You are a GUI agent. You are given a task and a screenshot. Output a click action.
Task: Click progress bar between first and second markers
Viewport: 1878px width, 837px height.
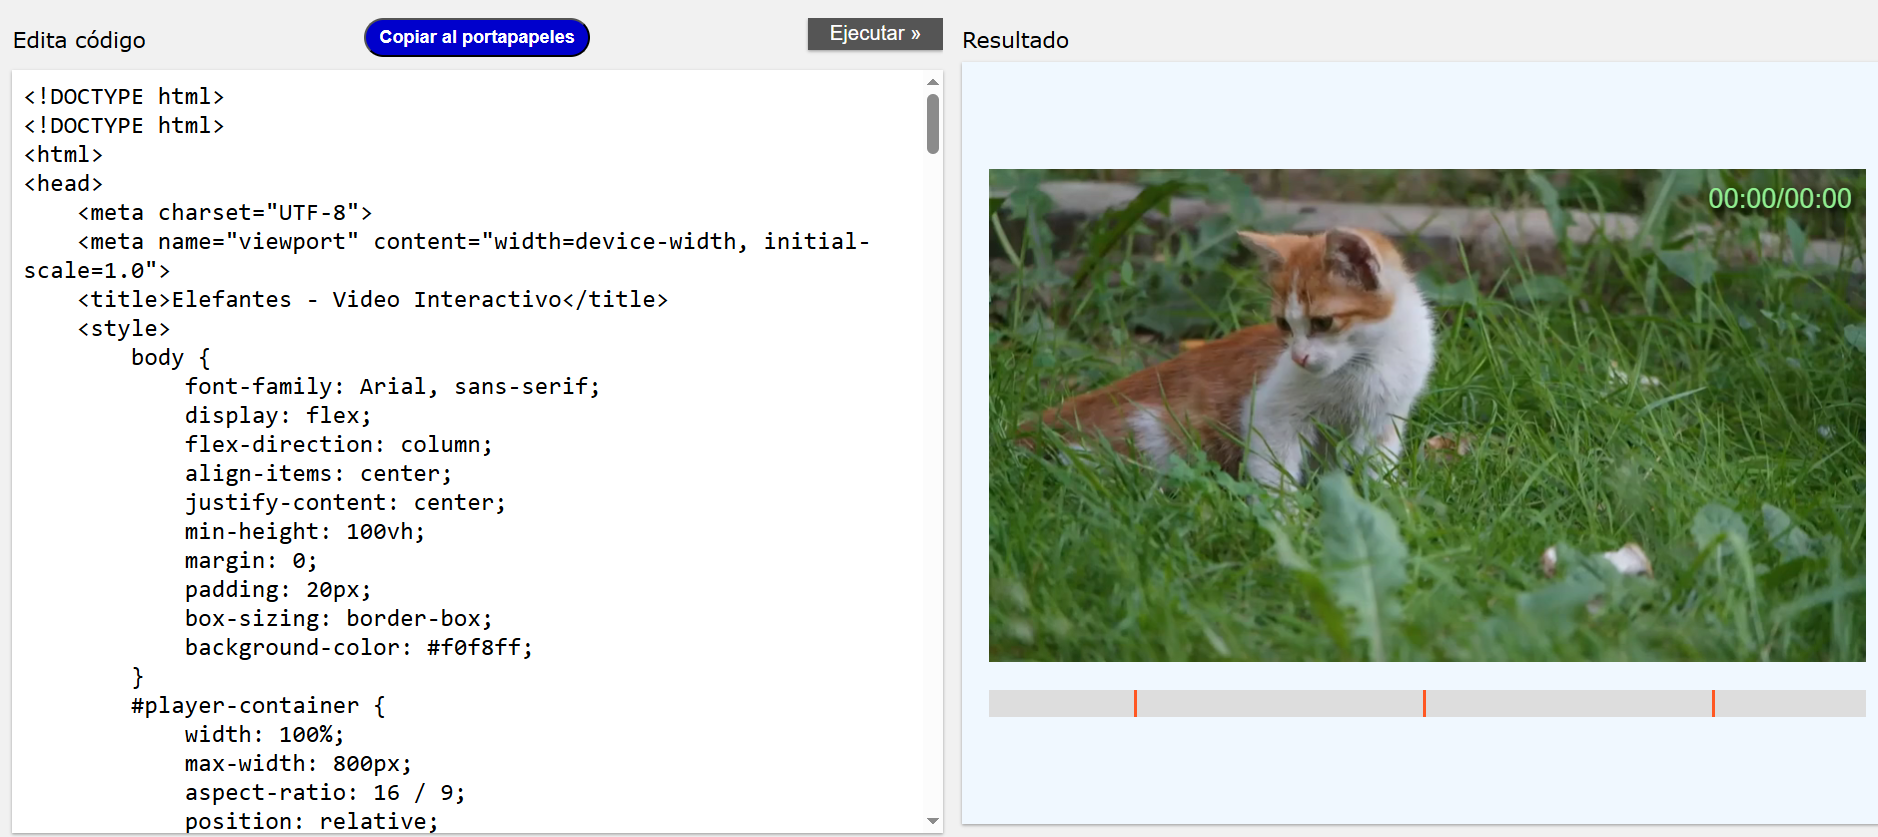pyautogui.click(x=1280, y=703)
